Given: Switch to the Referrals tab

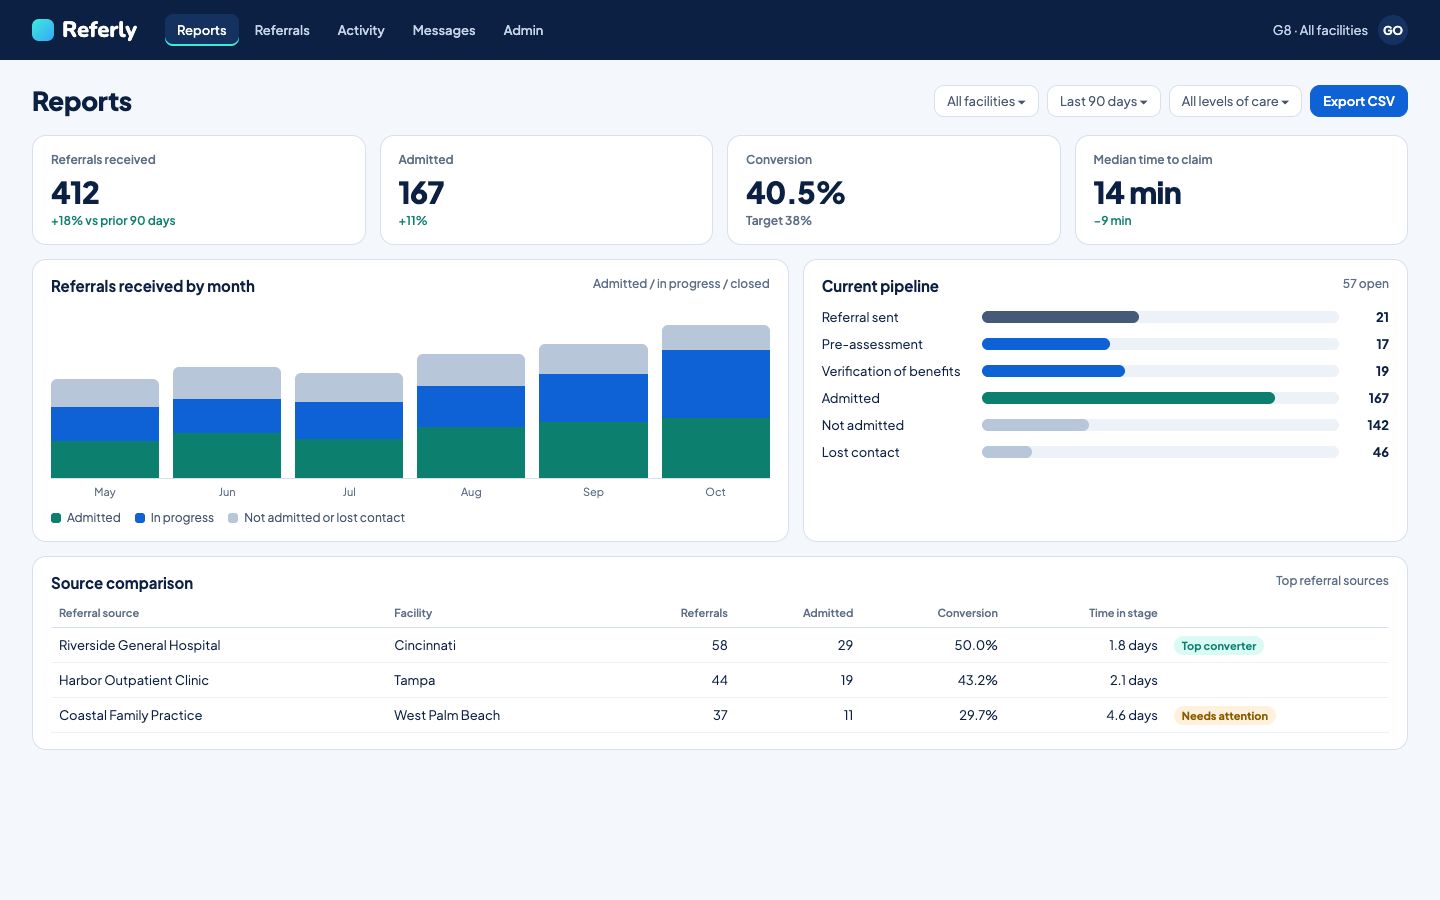Looking at the screenshot, I should 282,30.
